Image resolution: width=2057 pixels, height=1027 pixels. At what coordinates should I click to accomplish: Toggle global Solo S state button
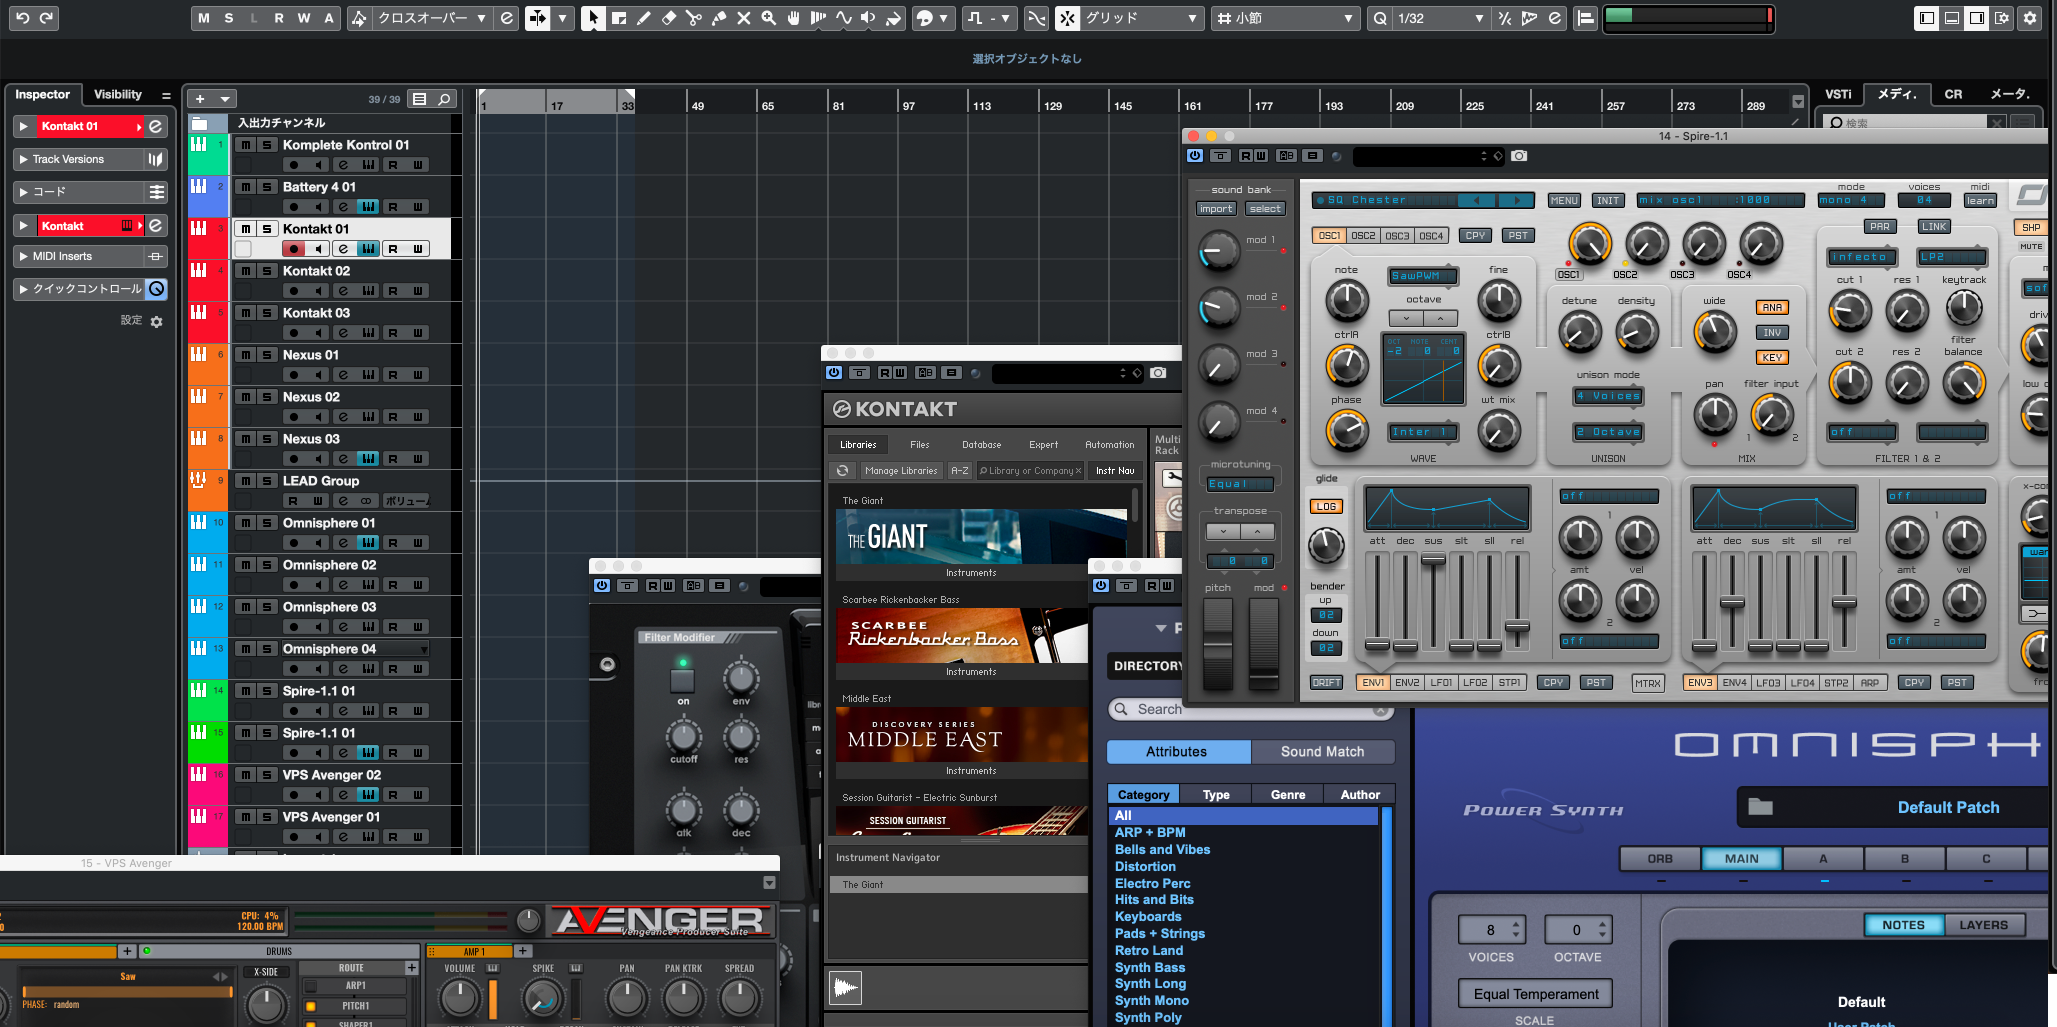pos(229,18)
